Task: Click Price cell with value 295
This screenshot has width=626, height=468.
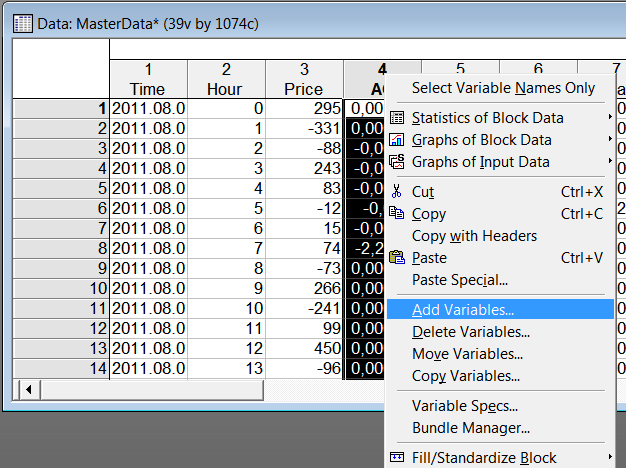Action: (x=304, y=109)
